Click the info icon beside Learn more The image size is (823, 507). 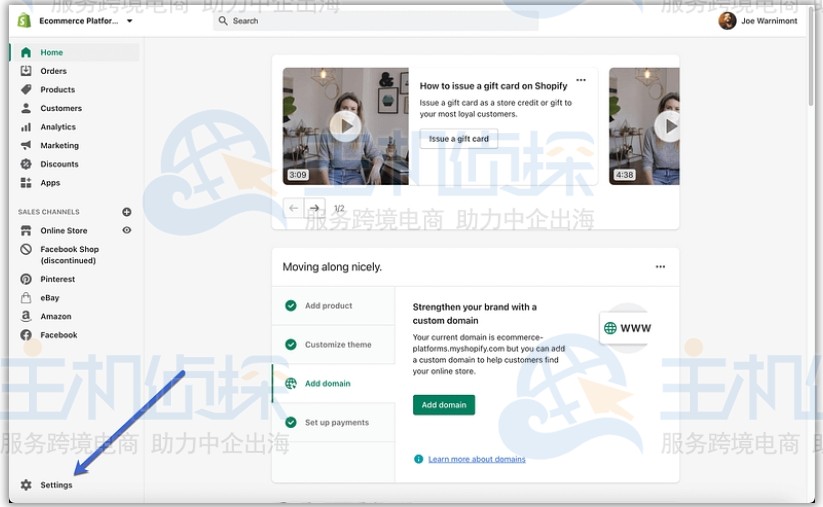(x=418, y=459)
